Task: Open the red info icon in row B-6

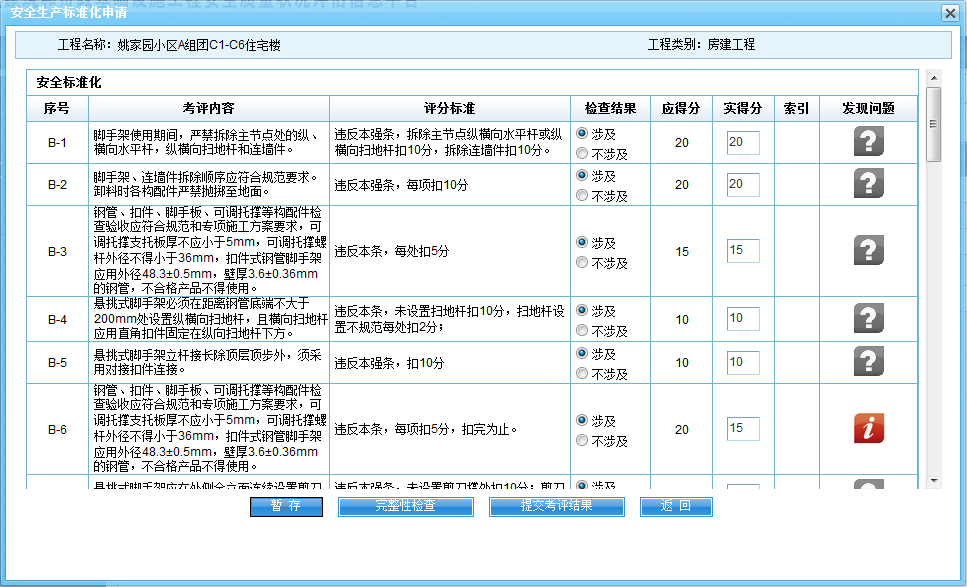Action: tap(868, 429)
